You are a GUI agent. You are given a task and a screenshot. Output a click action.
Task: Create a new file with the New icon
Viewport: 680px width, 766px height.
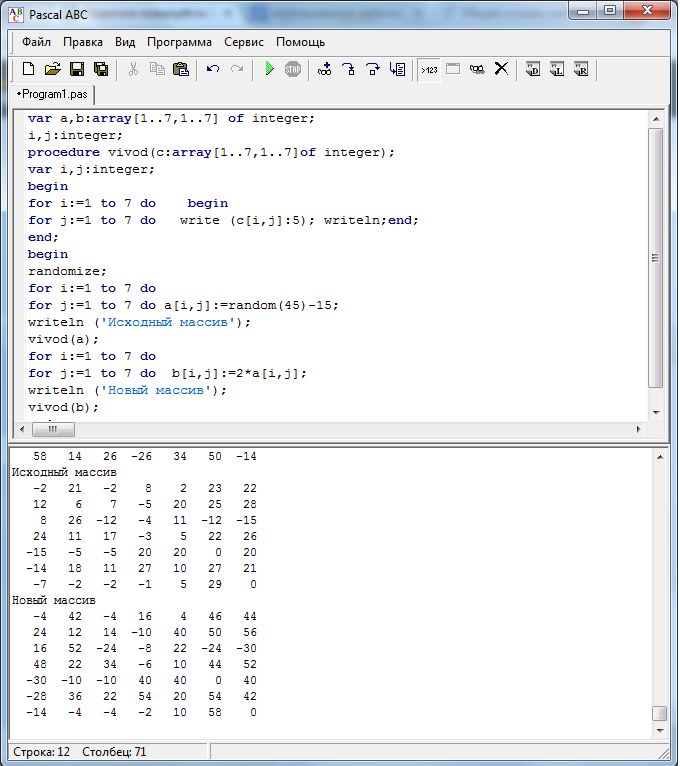[x=28, y=69]
